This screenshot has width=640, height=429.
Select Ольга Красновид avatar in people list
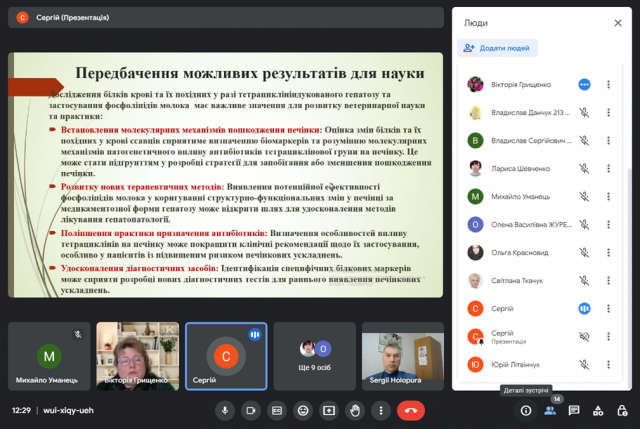pos(475,253)
